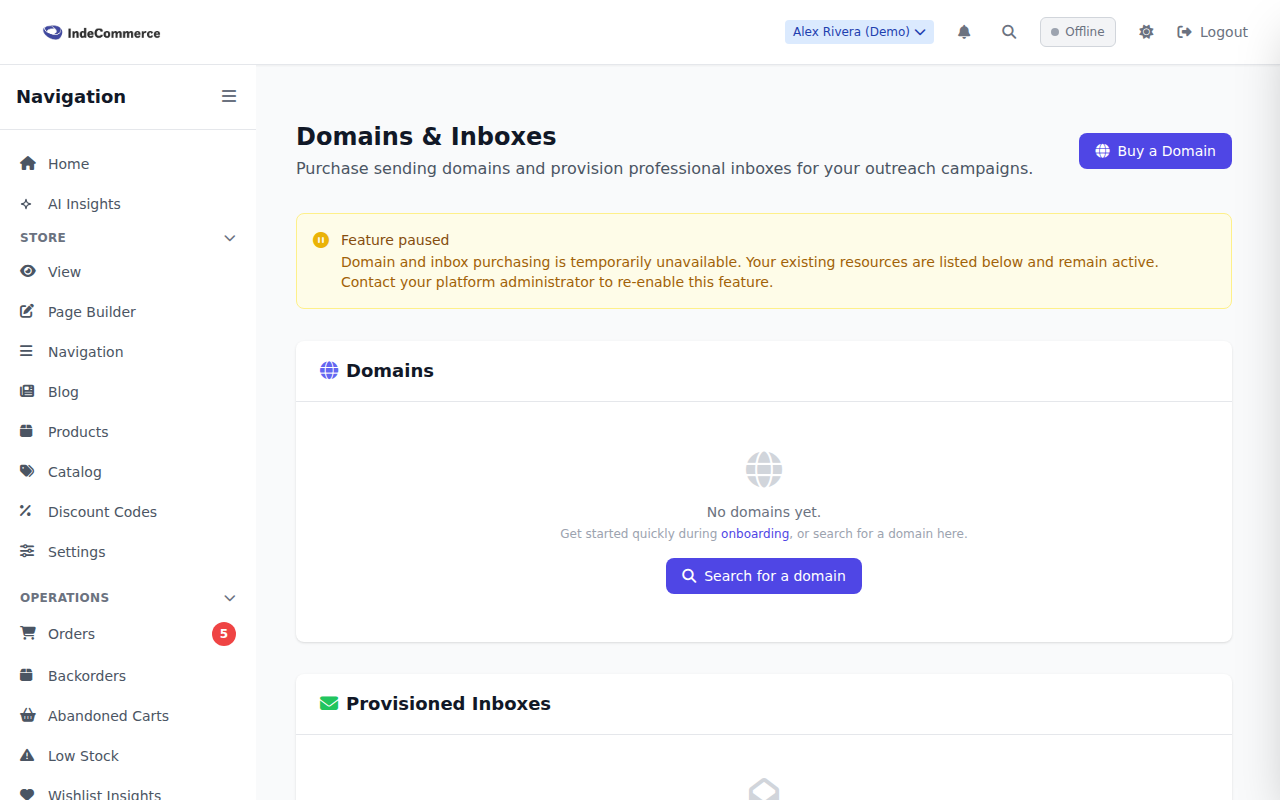Click the Low Stock warning icon

tap(27, 756)
